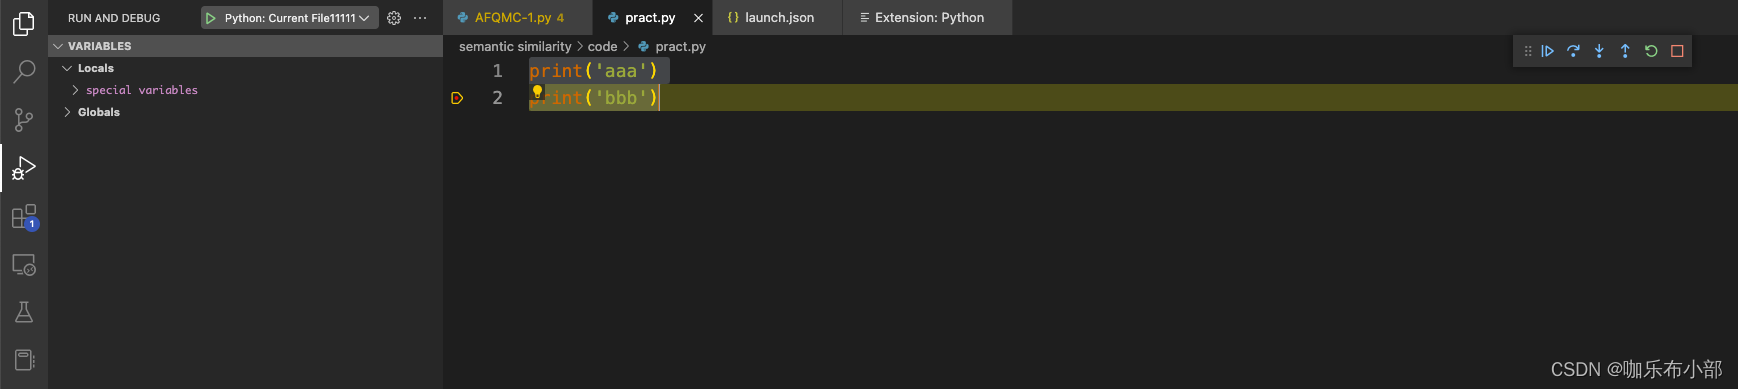Close the pract.py tab
1738x389 pixels.
click(698, 18)
